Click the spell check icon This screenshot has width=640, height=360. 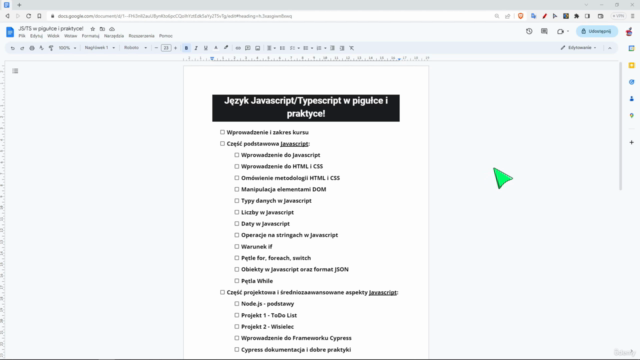pyautogui.click(x=41, y=48)
